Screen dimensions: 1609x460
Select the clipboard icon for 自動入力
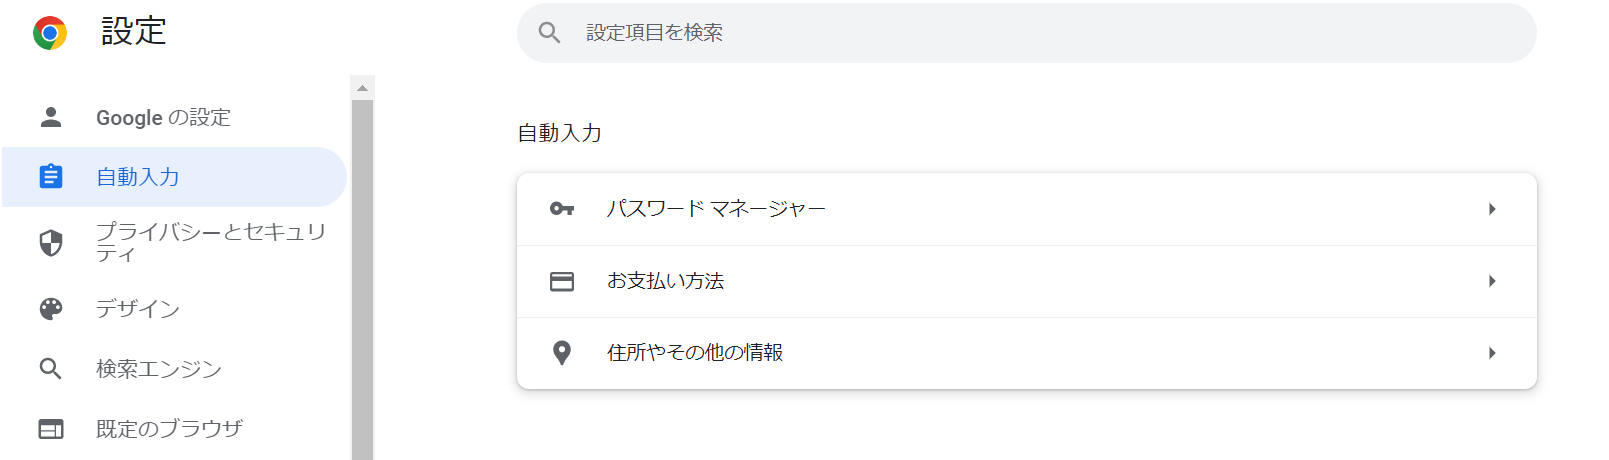[x=51, y=176]
